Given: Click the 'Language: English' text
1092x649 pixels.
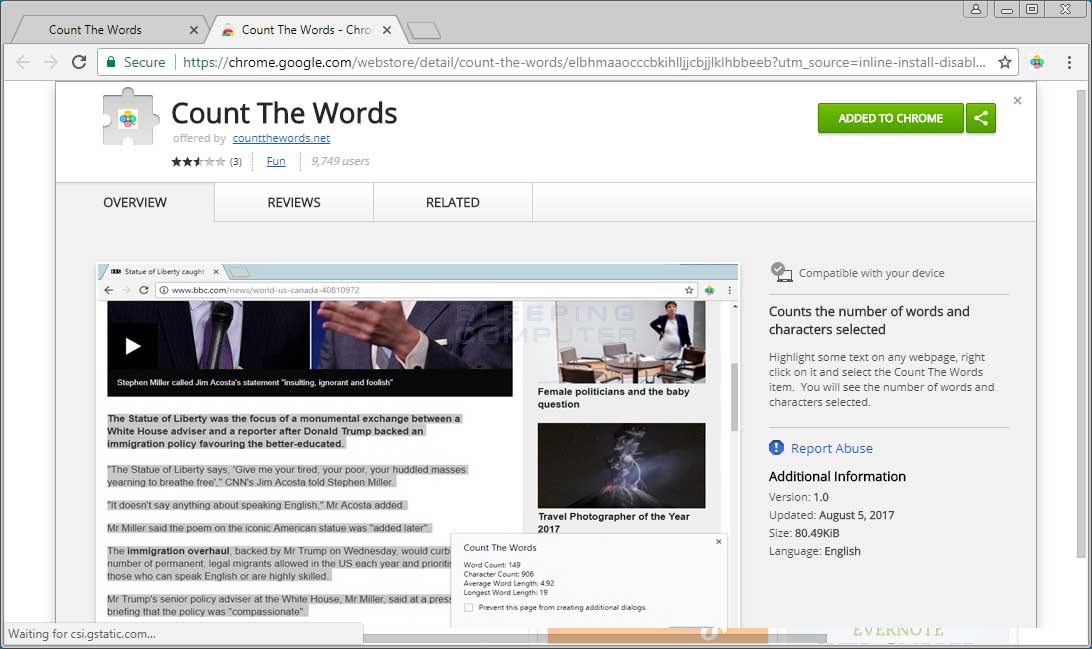Looking at the screenshot, I should pos(815,552).
